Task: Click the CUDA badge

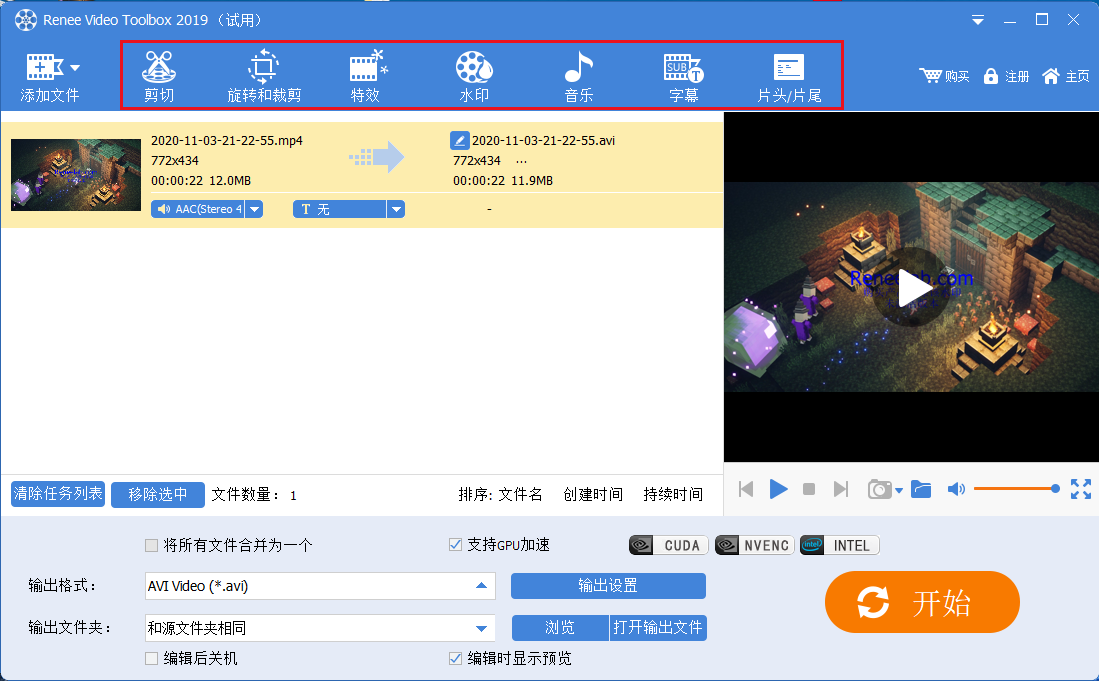Action: click(x=669, y=545)
